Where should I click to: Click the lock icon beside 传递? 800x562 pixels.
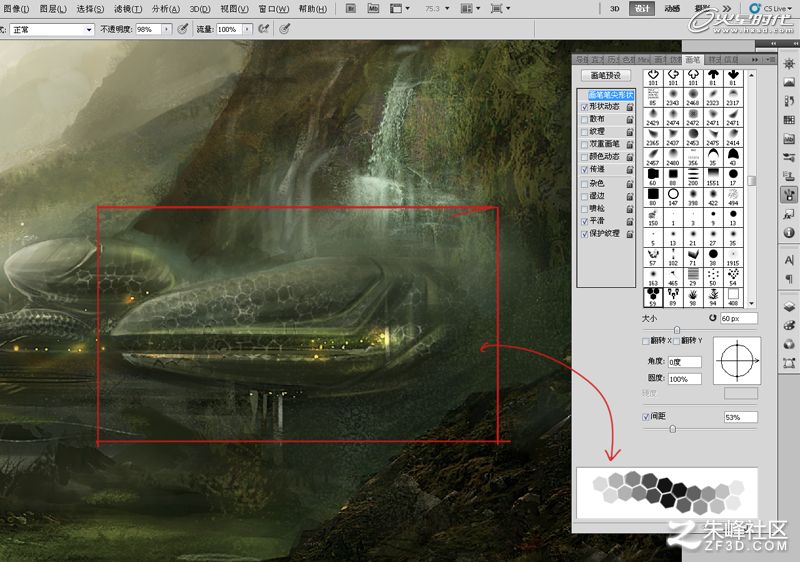[x=630, y=169]
